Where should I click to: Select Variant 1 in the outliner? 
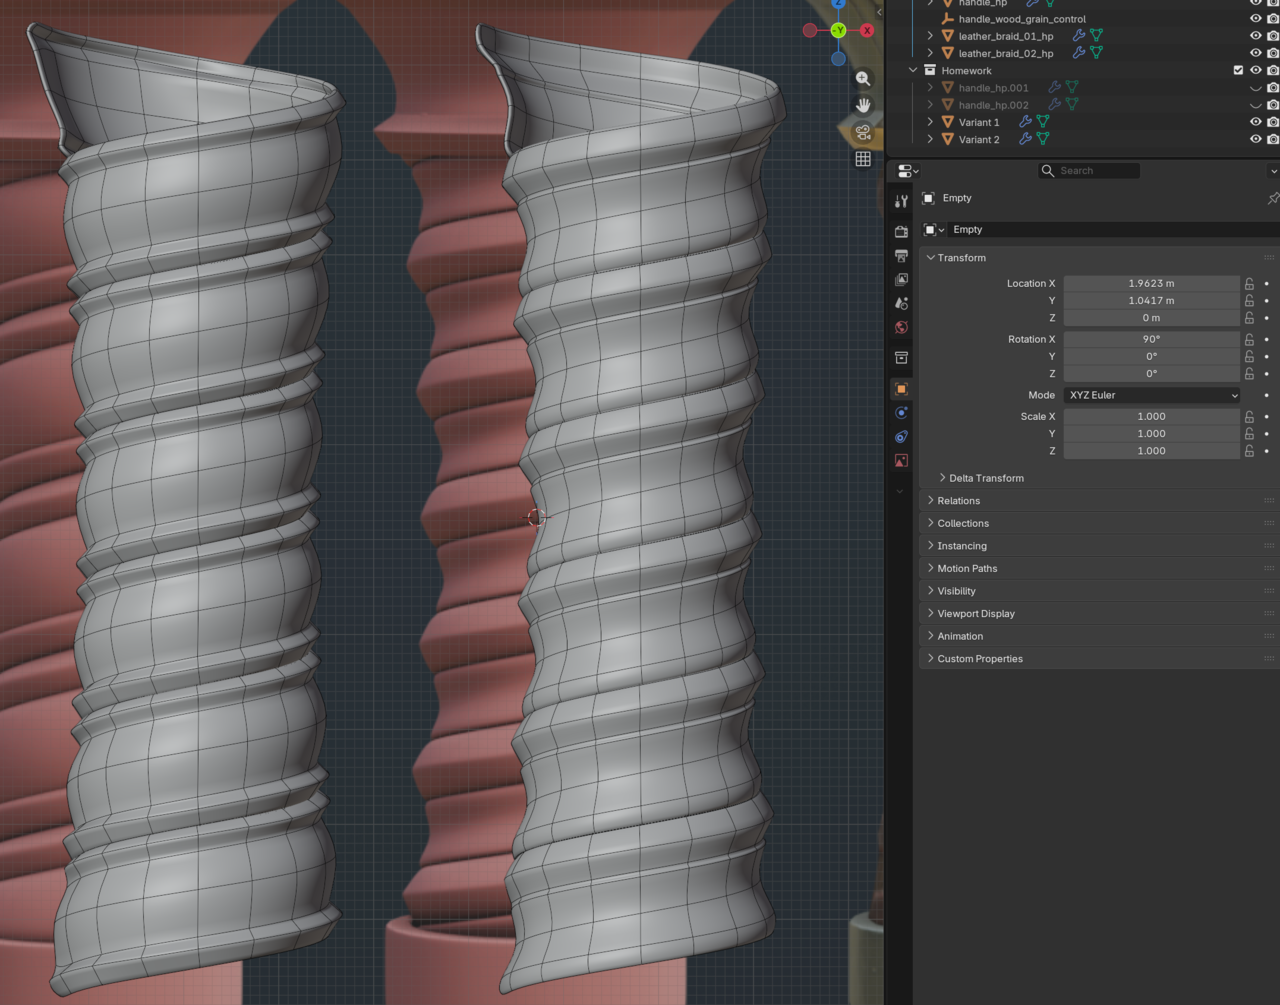point(978,122)
